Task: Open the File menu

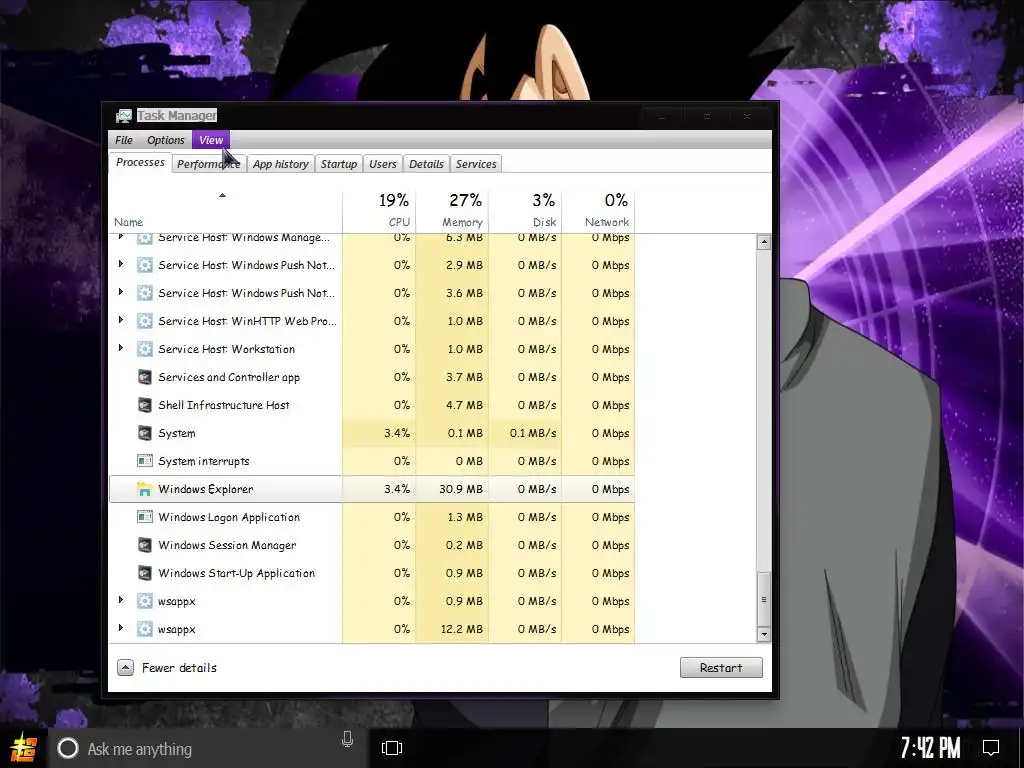Action: (x=123, y=140)
